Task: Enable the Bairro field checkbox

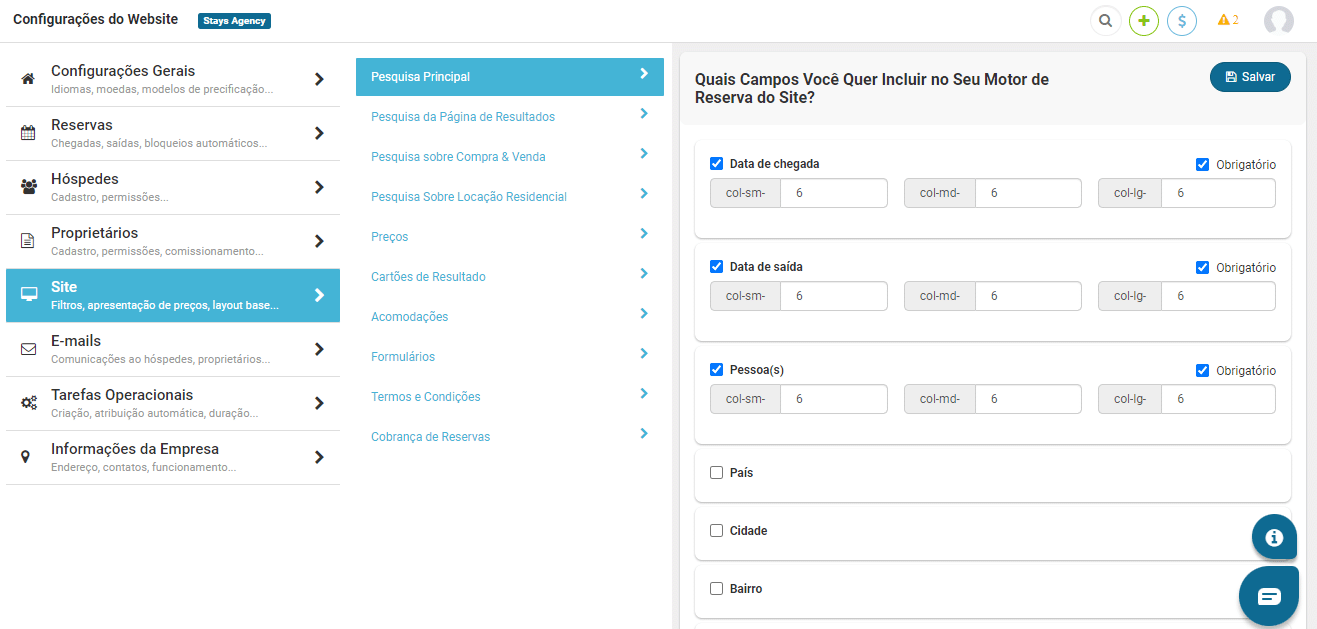Action: click(716, 589)
